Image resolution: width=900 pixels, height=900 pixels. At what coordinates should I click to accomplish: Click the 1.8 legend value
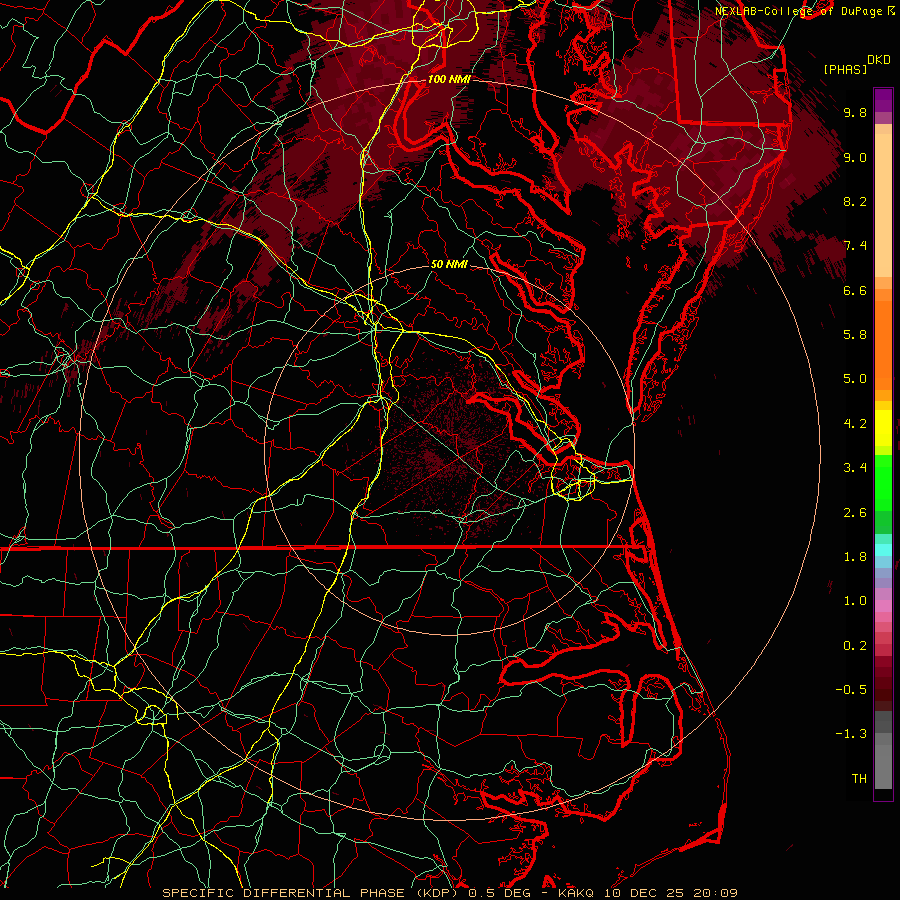point(855,557)
